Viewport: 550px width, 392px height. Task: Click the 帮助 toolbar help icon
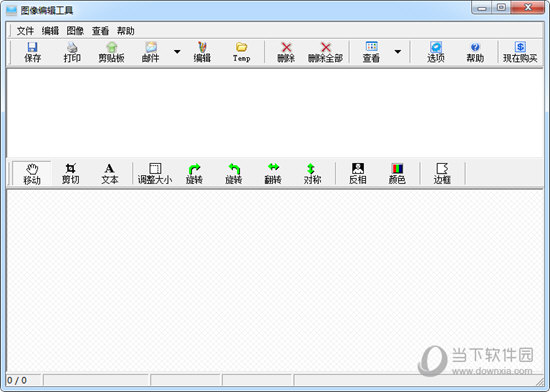pos(475,52)
